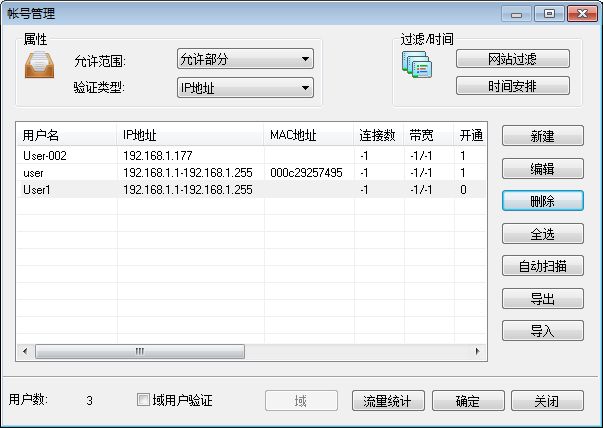Click the IP地址 column header
603x428 pixels.
190,135
